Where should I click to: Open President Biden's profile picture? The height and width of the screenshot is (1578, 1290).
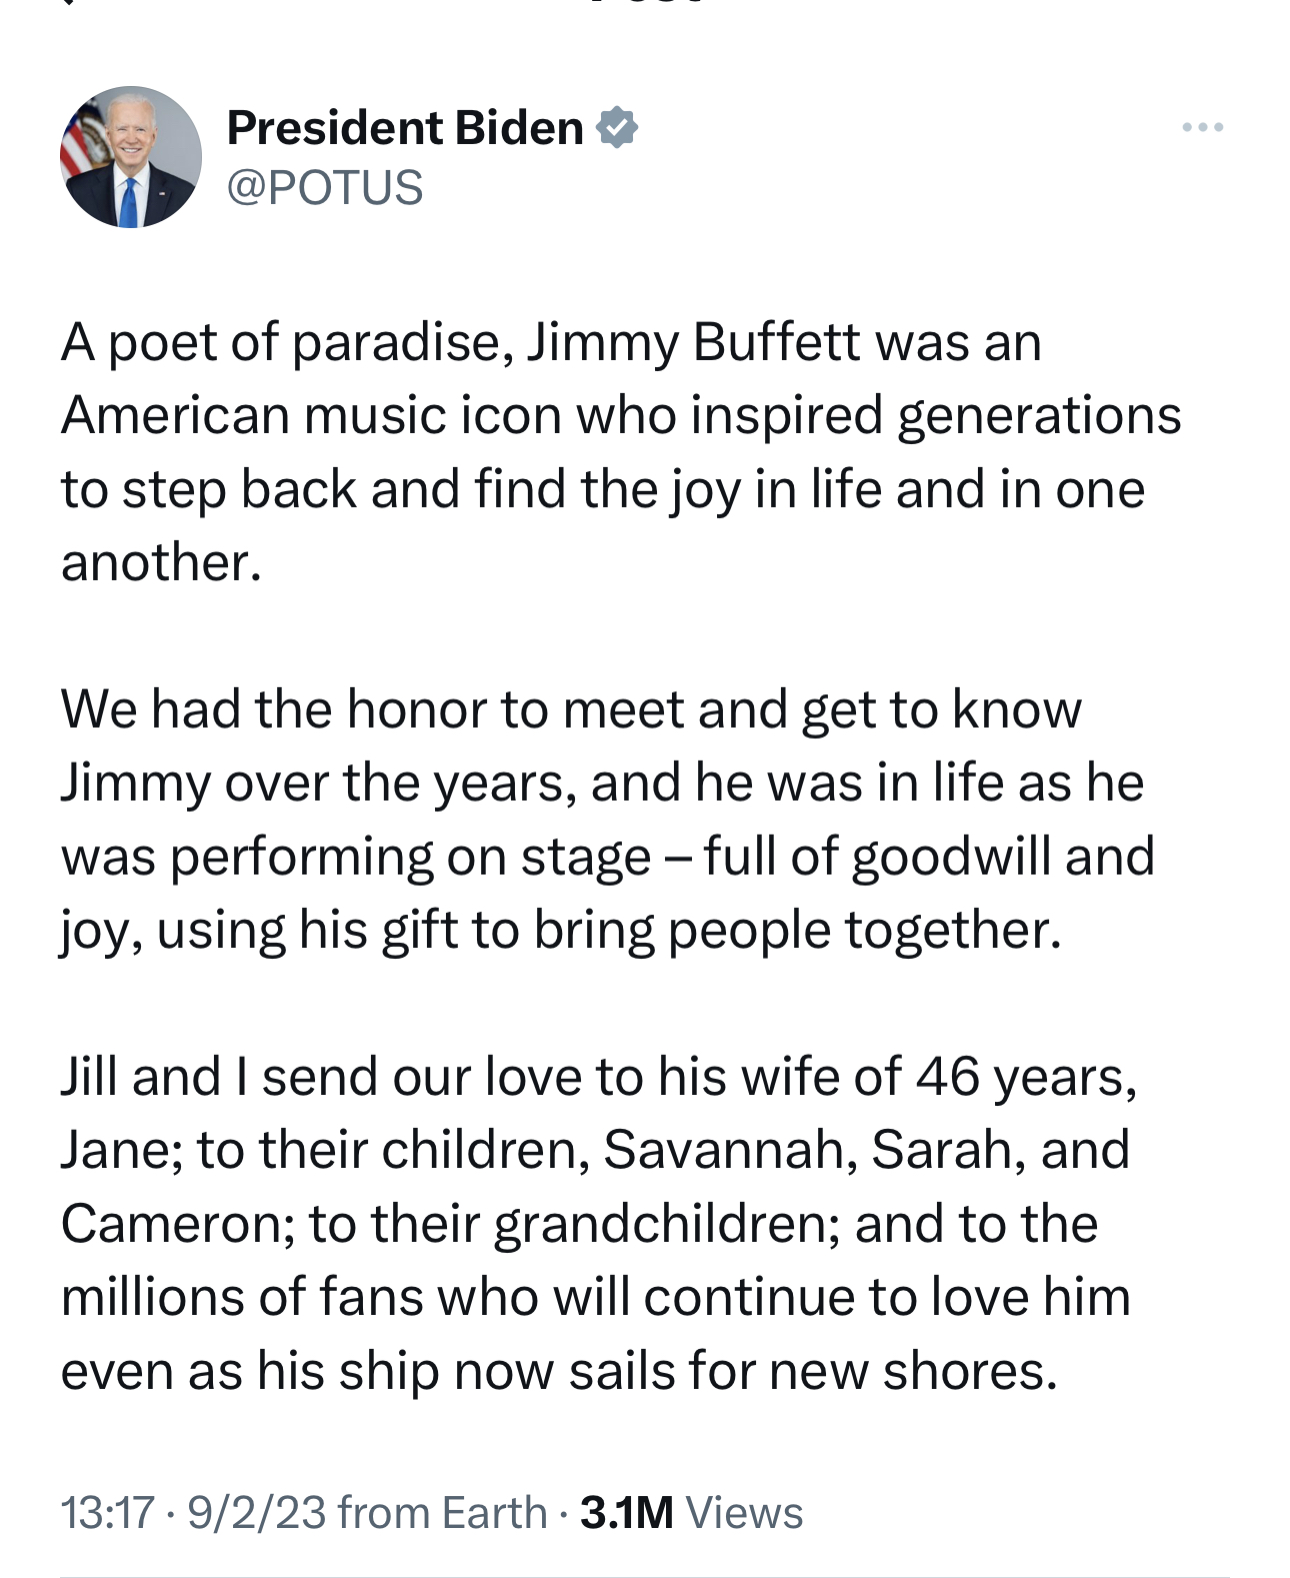[x=131, y=157]
